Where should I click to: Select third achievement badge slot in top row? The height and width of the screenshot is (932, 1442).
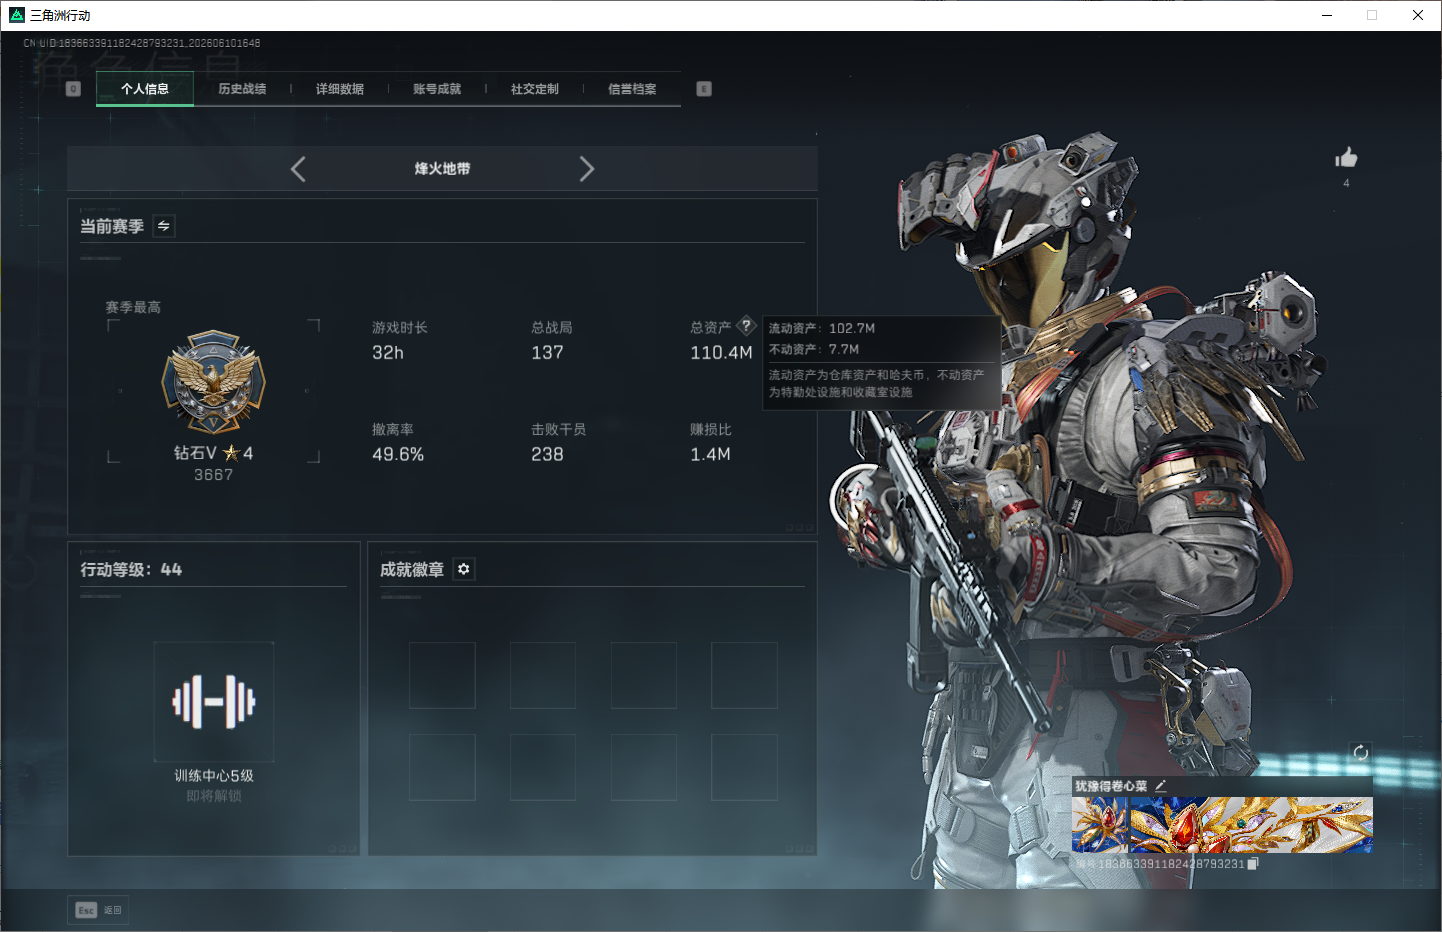644,676
